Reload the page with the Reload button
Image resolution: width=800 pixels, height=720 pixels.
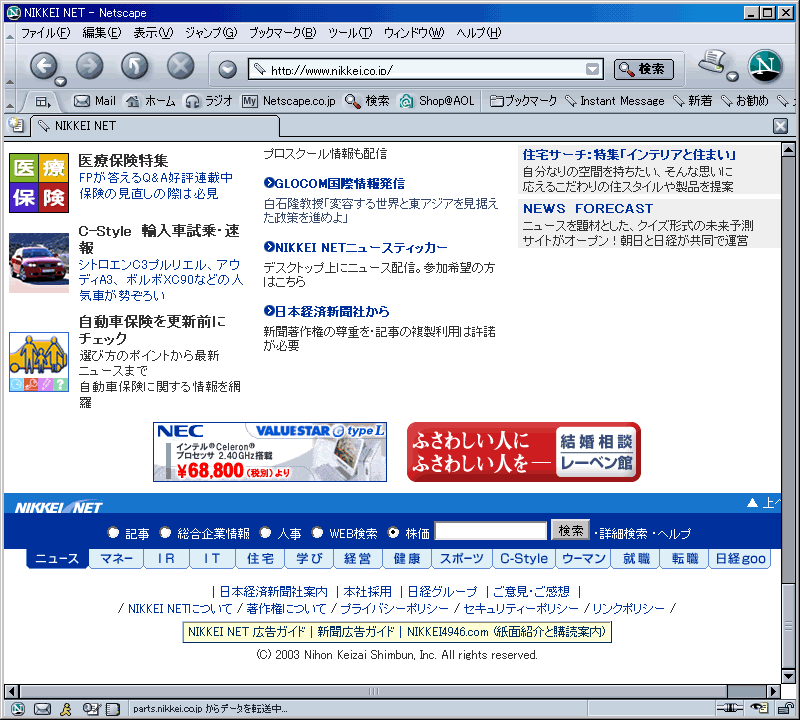point(135,66)
